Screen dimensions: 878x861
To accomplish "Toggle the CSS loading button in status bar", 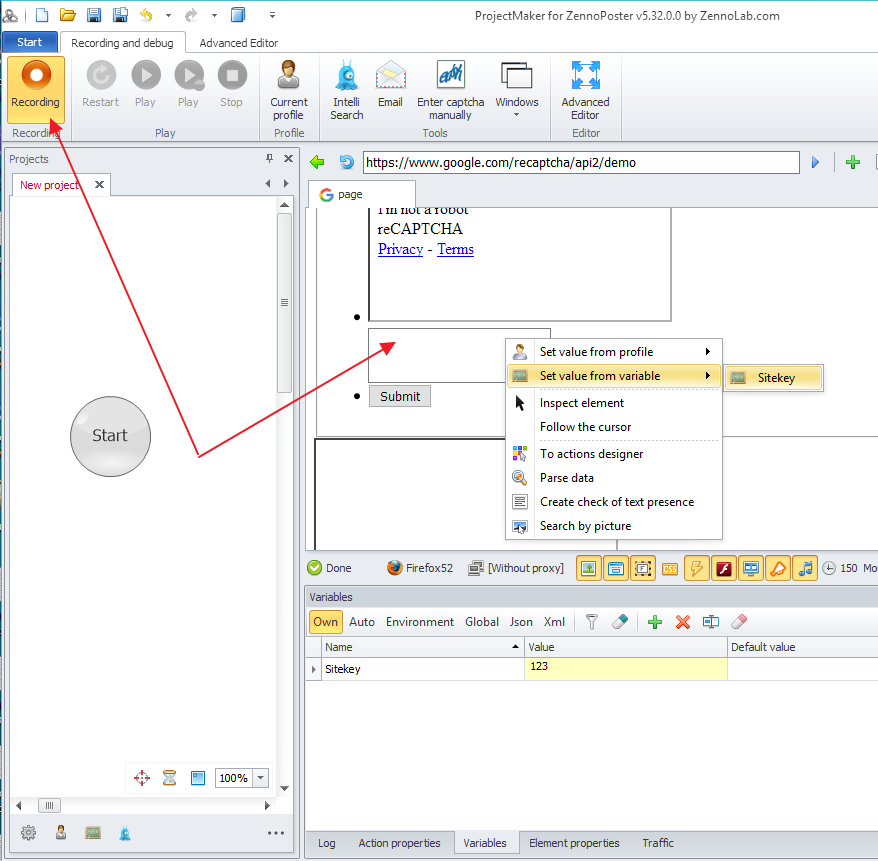I will tap(670, 568).
